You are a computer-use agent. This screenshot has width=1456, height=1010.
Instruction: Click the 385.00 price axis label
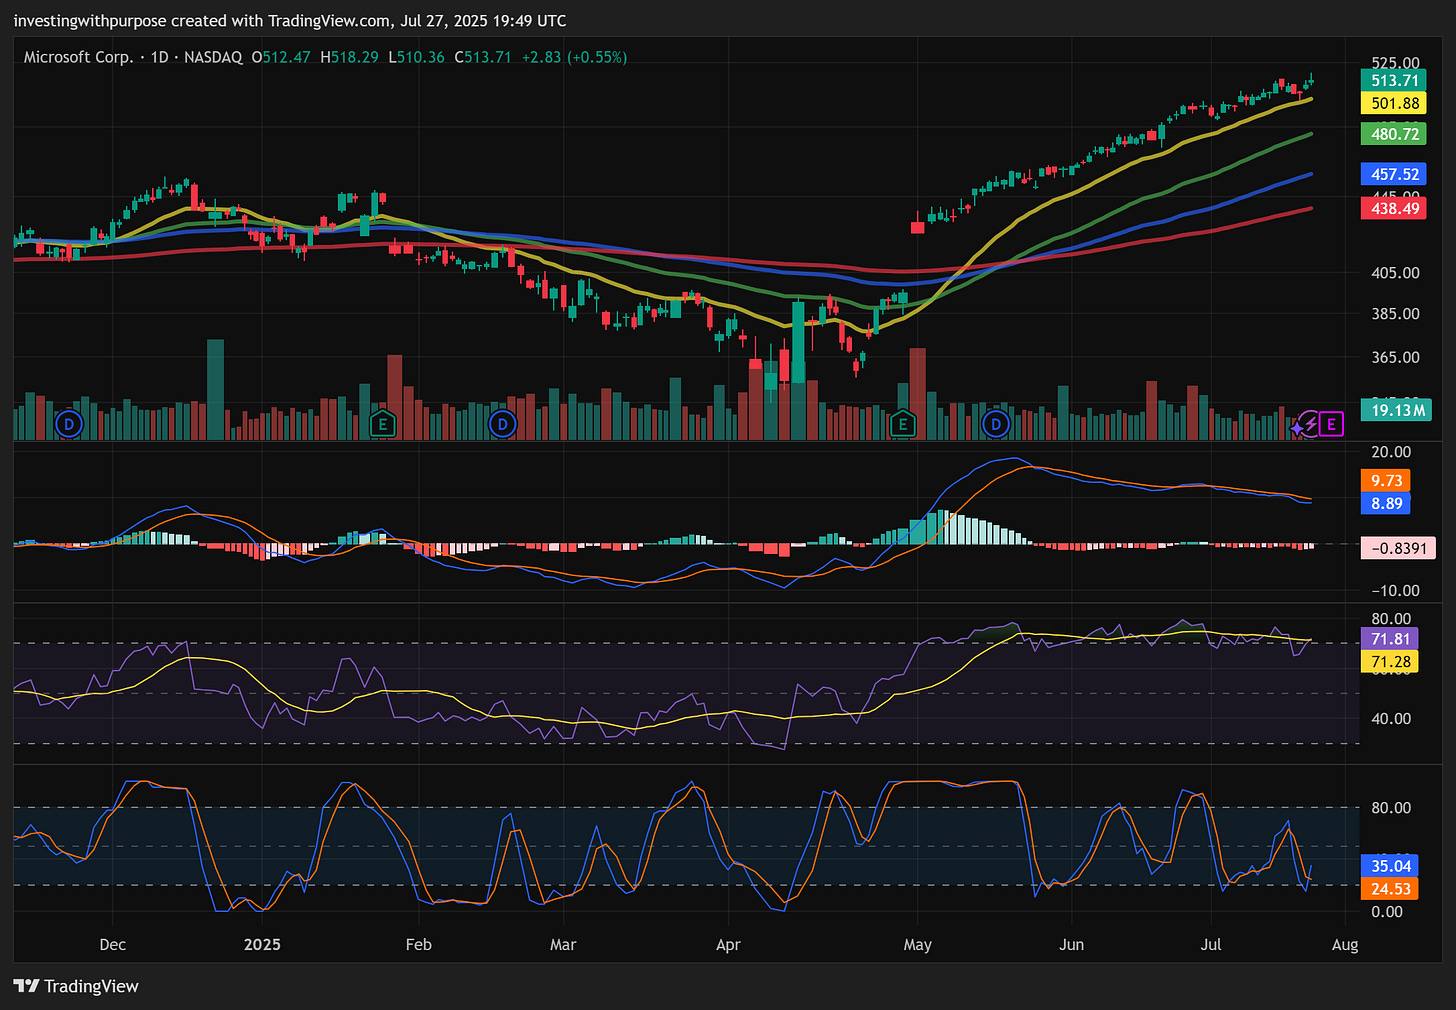pos(1395,314)
